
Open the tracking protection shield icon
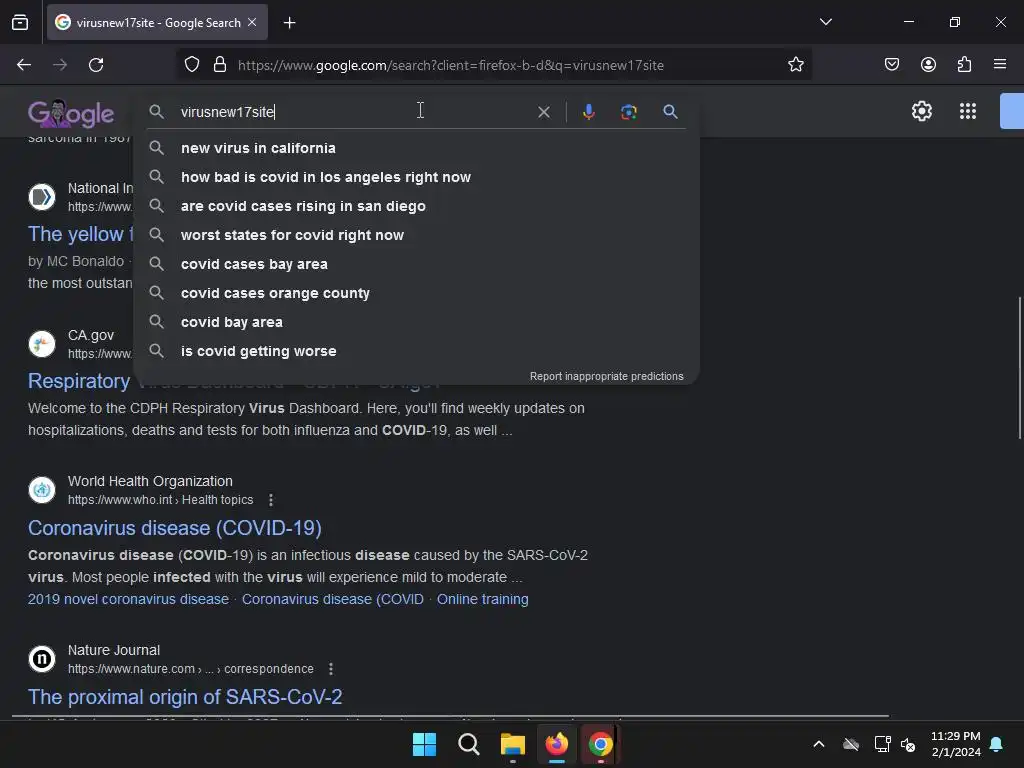tap(191, 65)
